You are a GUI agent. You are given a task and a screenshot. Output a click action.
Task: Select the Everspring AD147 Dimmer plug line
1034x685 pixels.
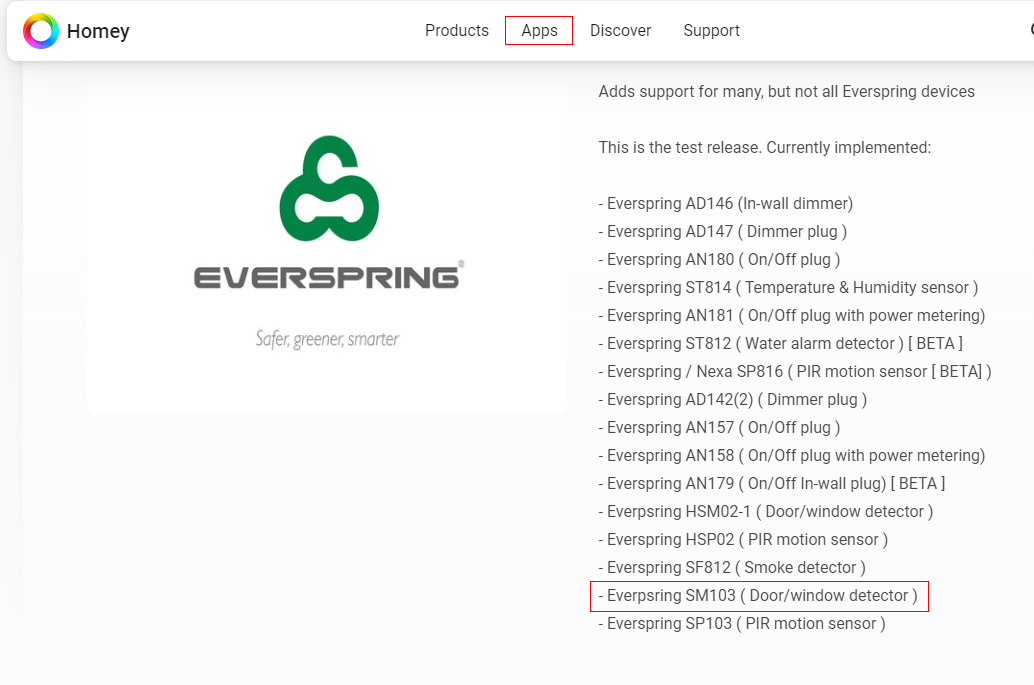(x=723, y=231)
